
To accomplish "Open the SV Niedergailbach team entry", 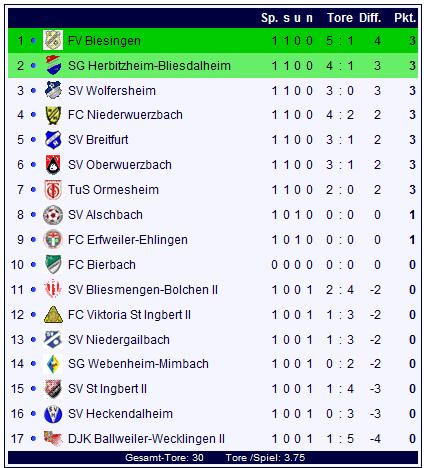I will coord(119,340).
